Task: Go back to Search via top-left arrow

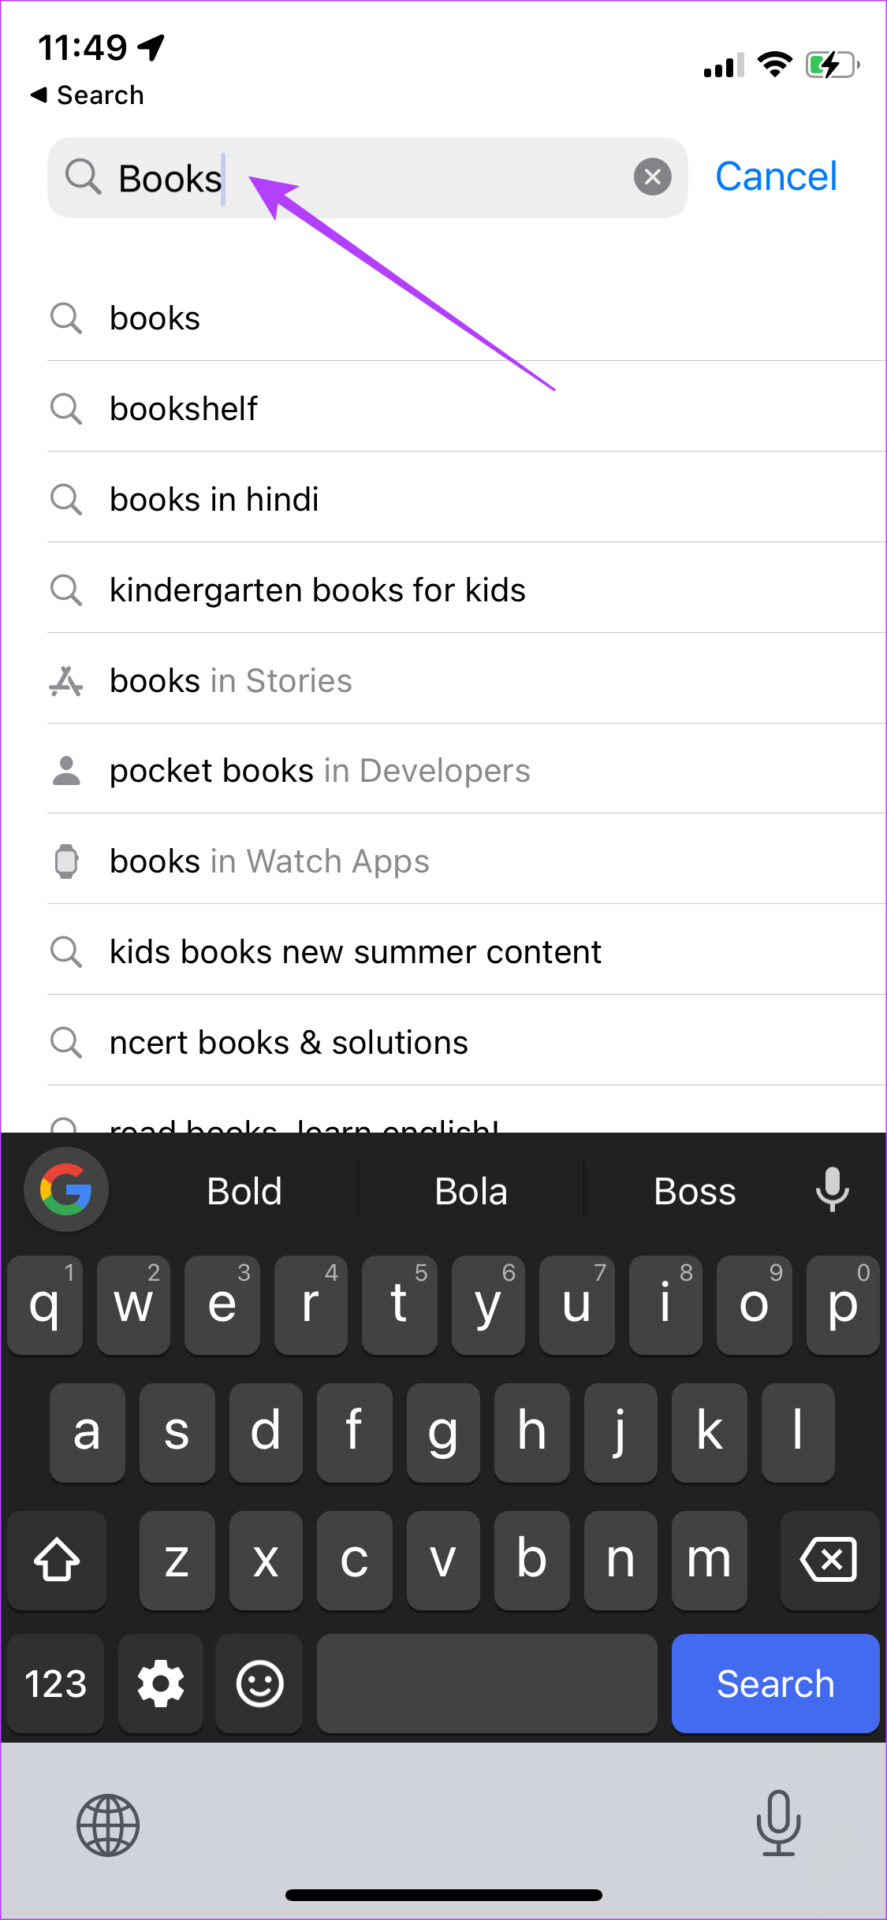Action: [x=87, y=95]
